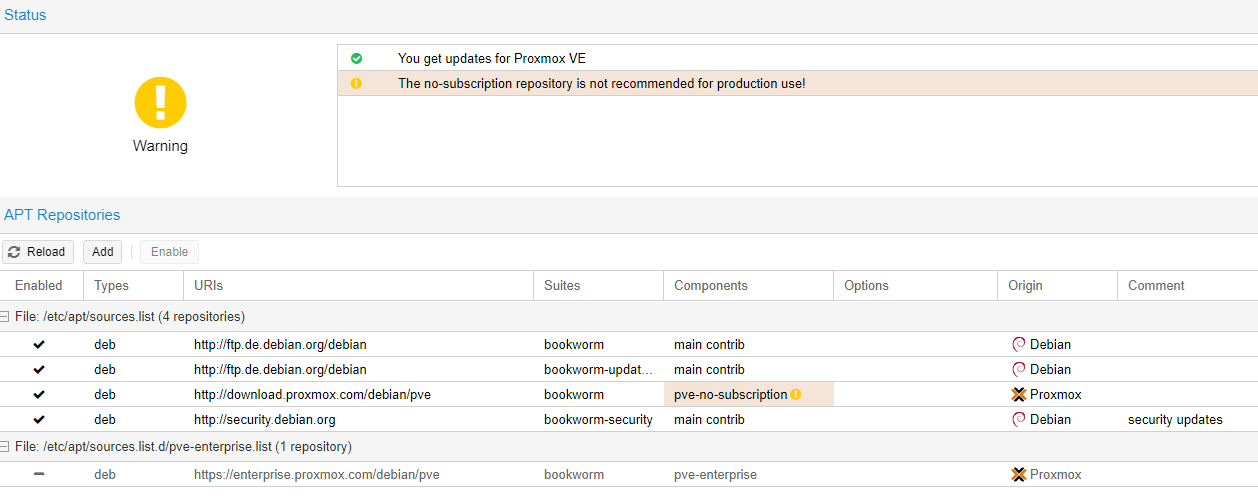Click the greyed Enable button
This screenshot has width=1258, height=499.
click(169, 252)
